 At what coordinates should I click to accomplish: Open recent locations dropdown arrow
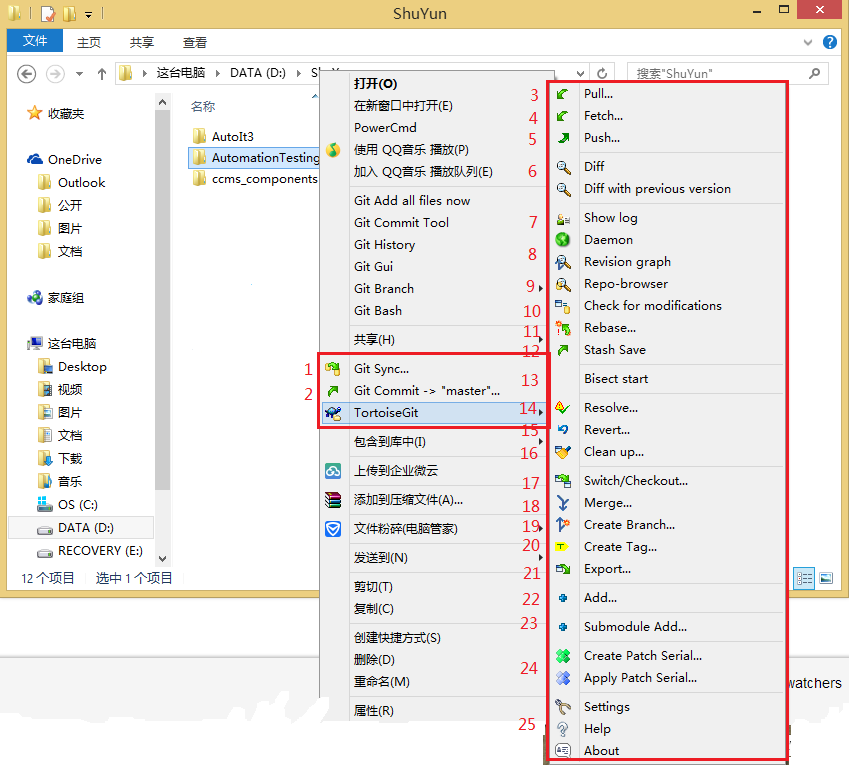pyautogui.click(x=80, y=74)
